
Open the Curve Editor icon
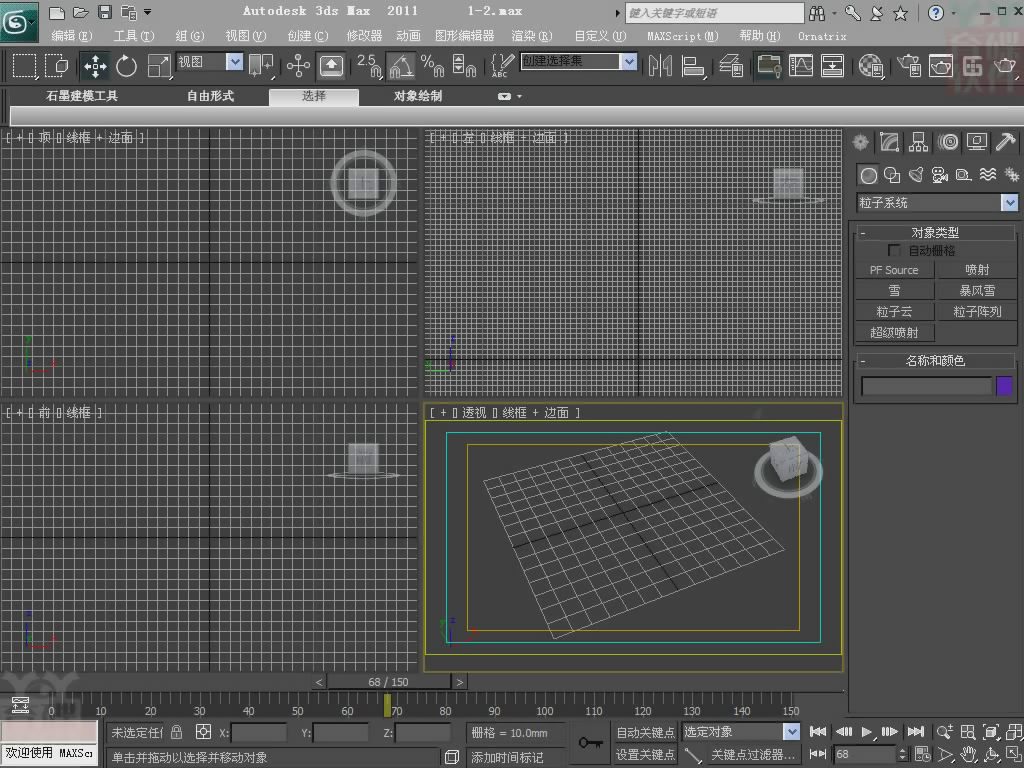pyautogui.click(x=801, y=66)
